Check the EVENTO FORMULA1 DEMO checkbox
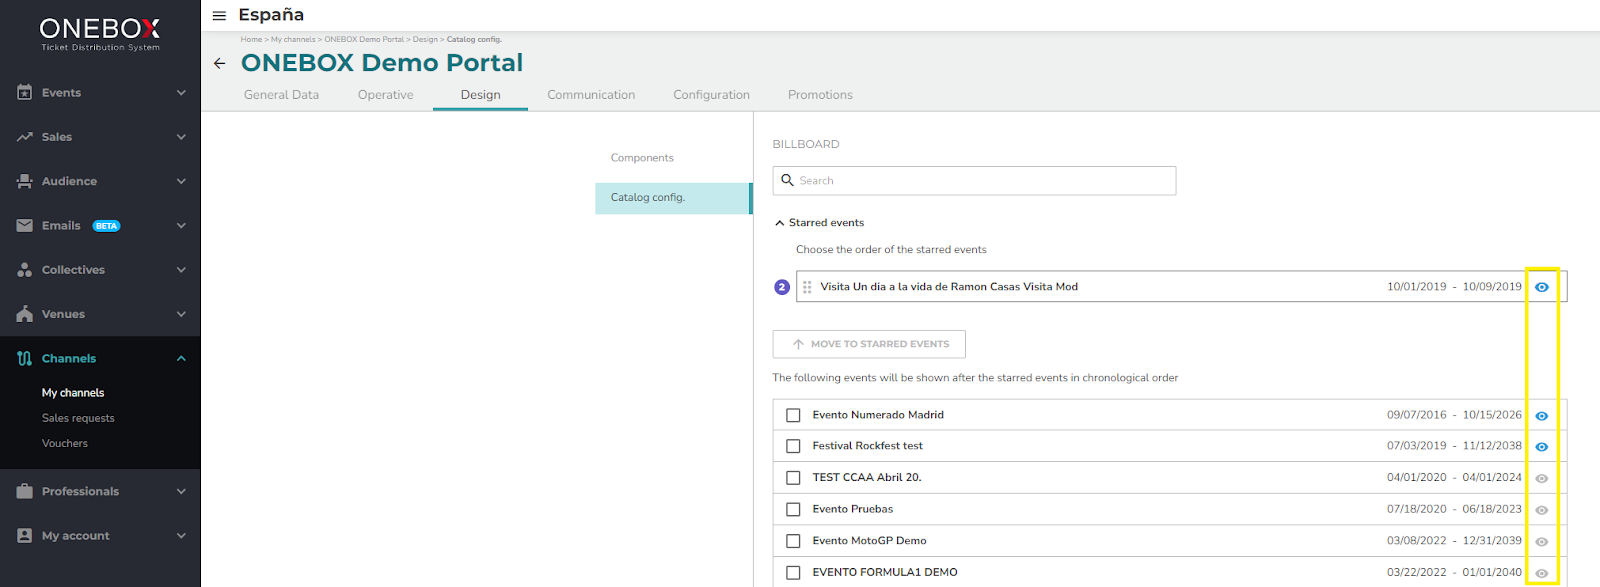 click(x=793, y=573)
